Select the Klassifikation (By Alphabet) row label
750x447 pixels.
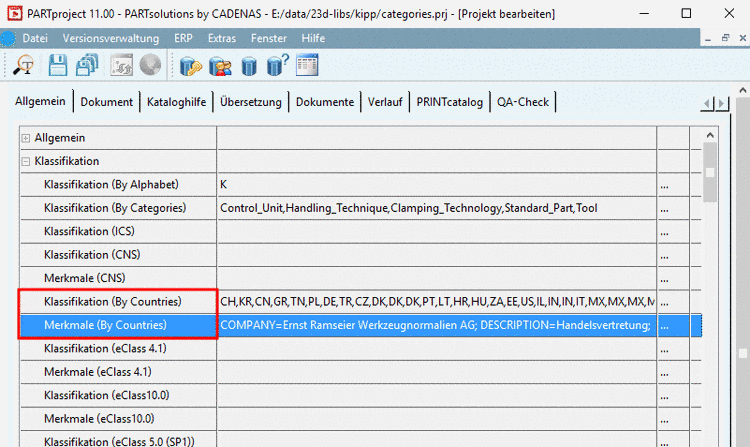click(x=111, y=185)
